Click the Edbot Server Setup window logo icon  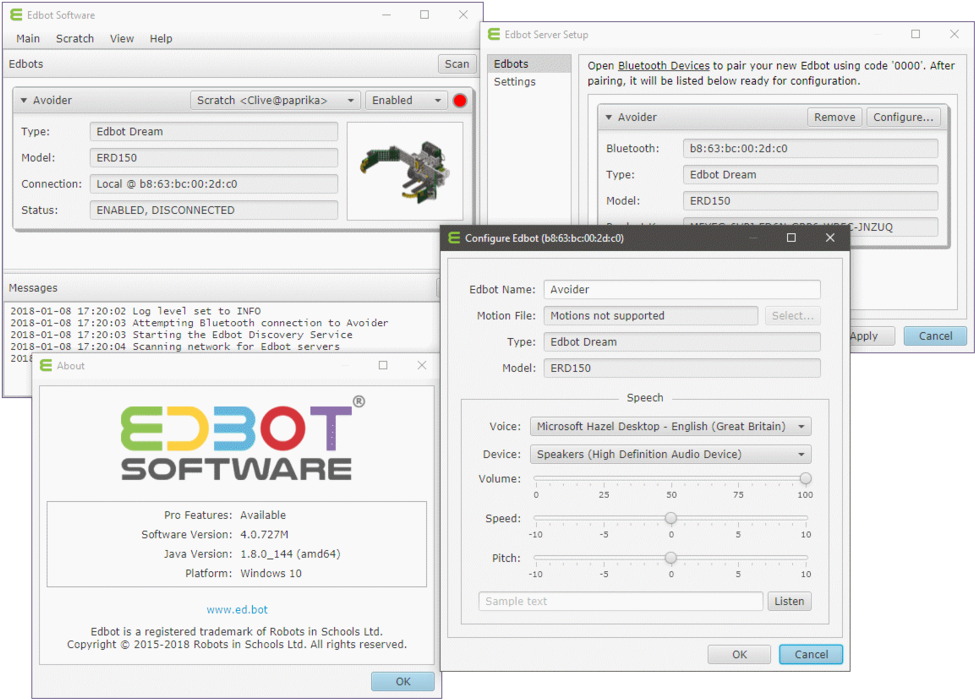[x=494, y=34]
